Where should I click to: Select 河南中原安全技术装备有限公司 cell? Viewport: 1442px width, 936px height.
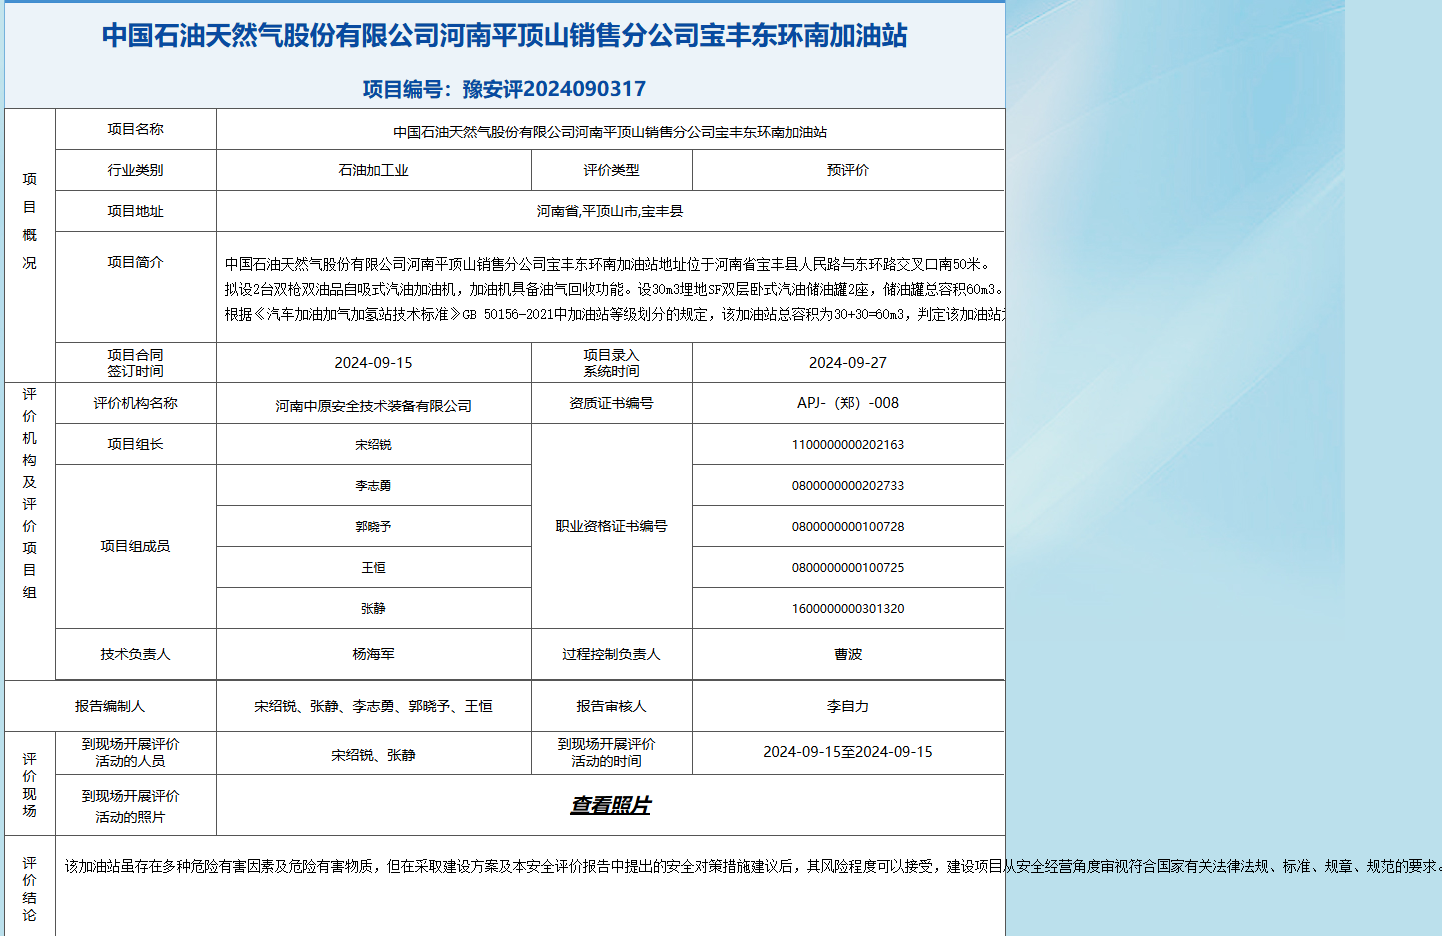tap(374, 405)
